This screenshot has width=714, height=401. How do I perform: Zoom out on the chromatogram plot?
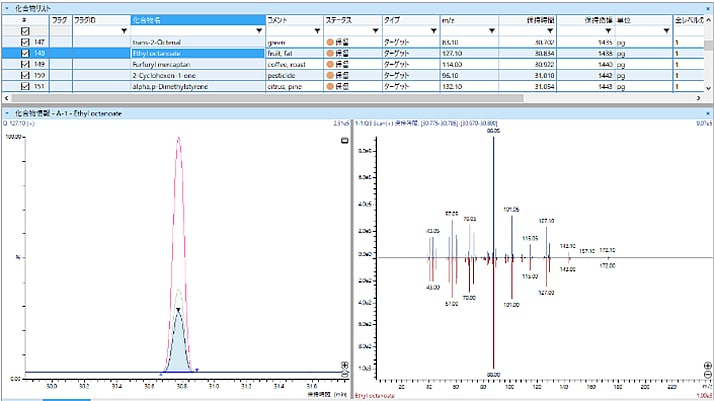(x=345, y=374)
